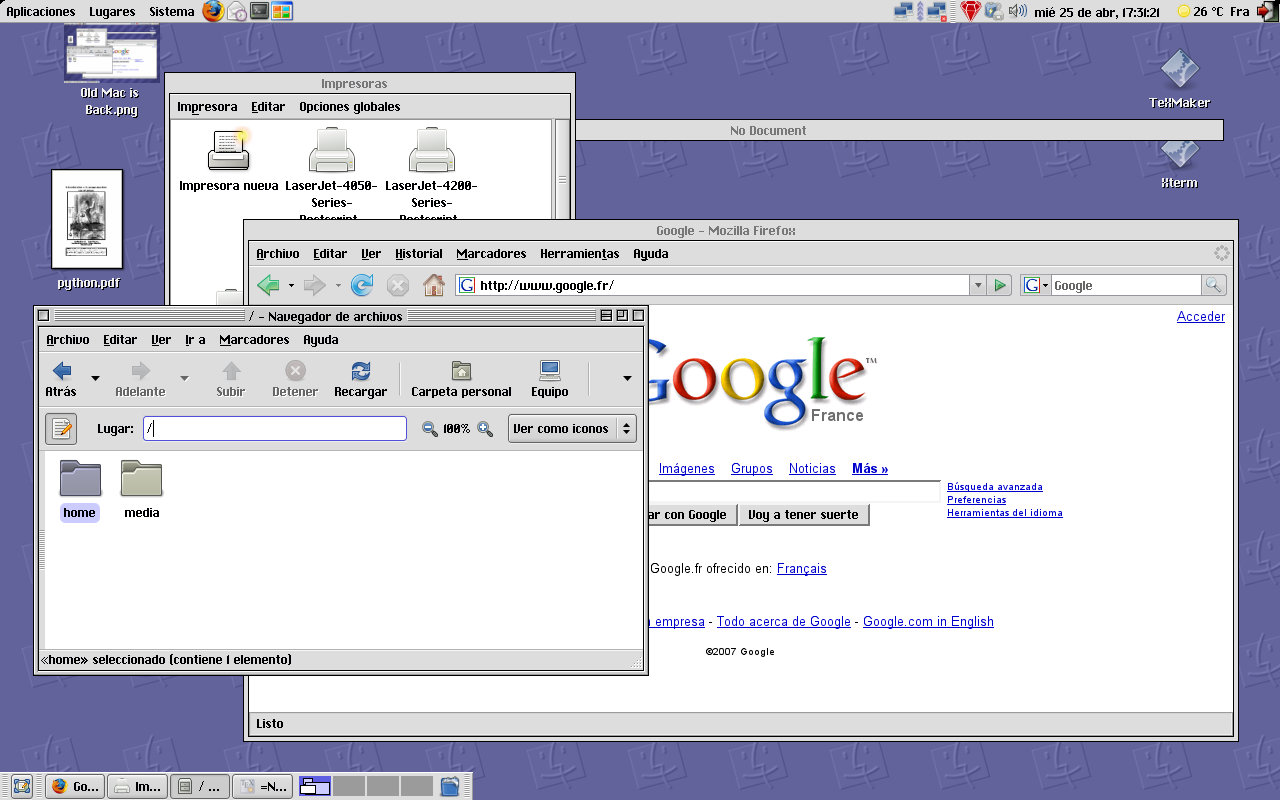Click the Lugar location input field
Image resolution: width=1280 pixels, height=800 pixels.
coord(275,429)
